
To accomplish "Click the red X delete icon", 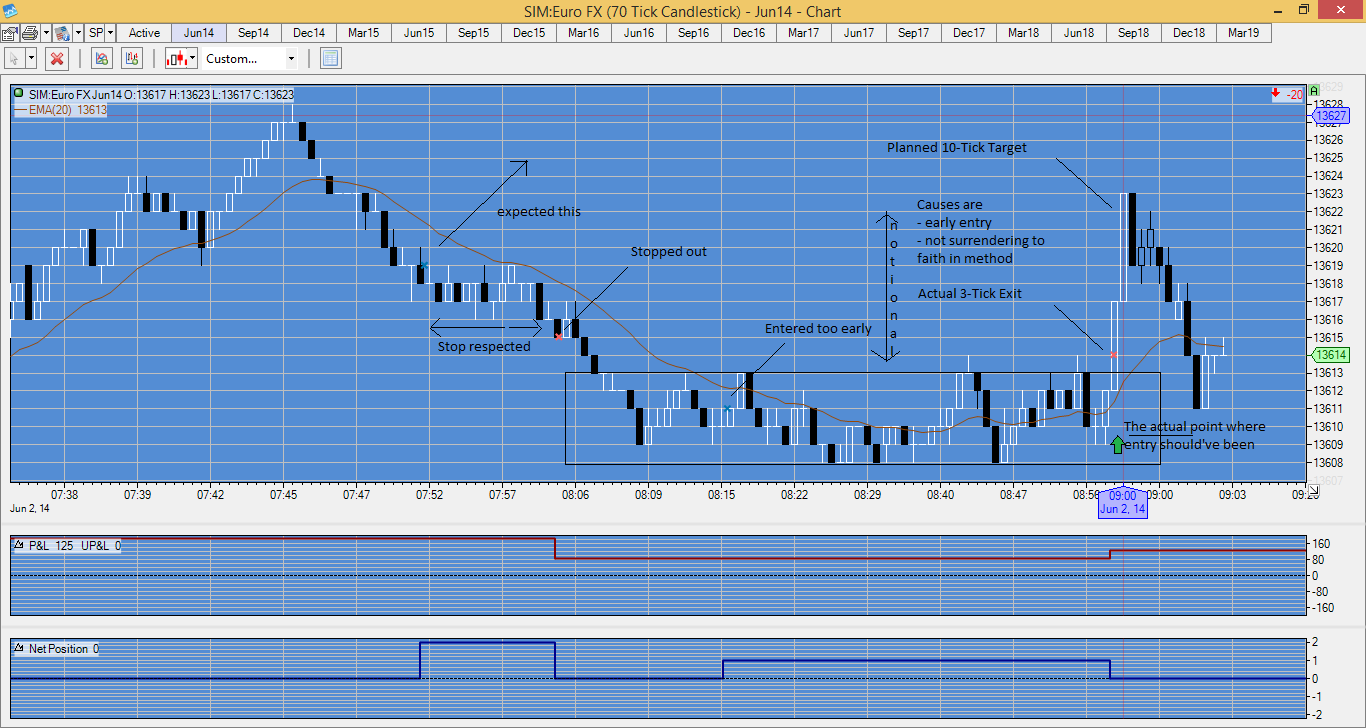I will point(57,59).
